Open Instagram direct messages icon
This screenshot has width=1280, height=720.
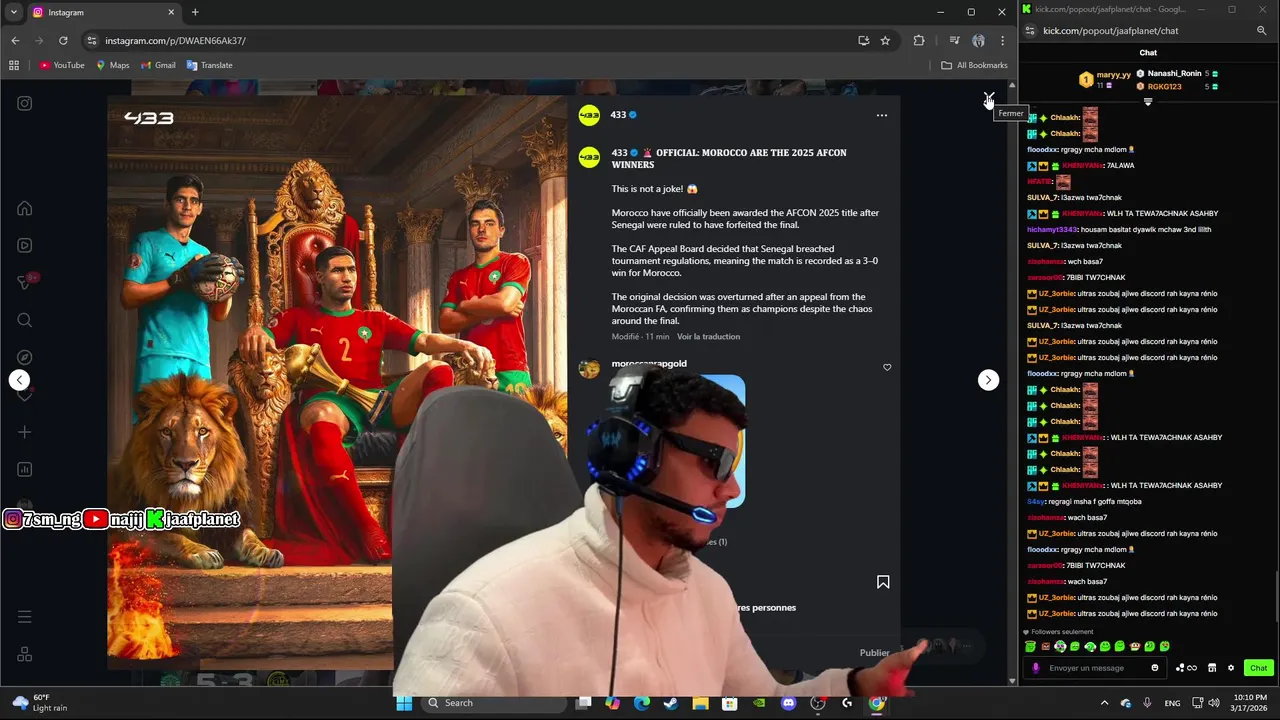point(25,282)
